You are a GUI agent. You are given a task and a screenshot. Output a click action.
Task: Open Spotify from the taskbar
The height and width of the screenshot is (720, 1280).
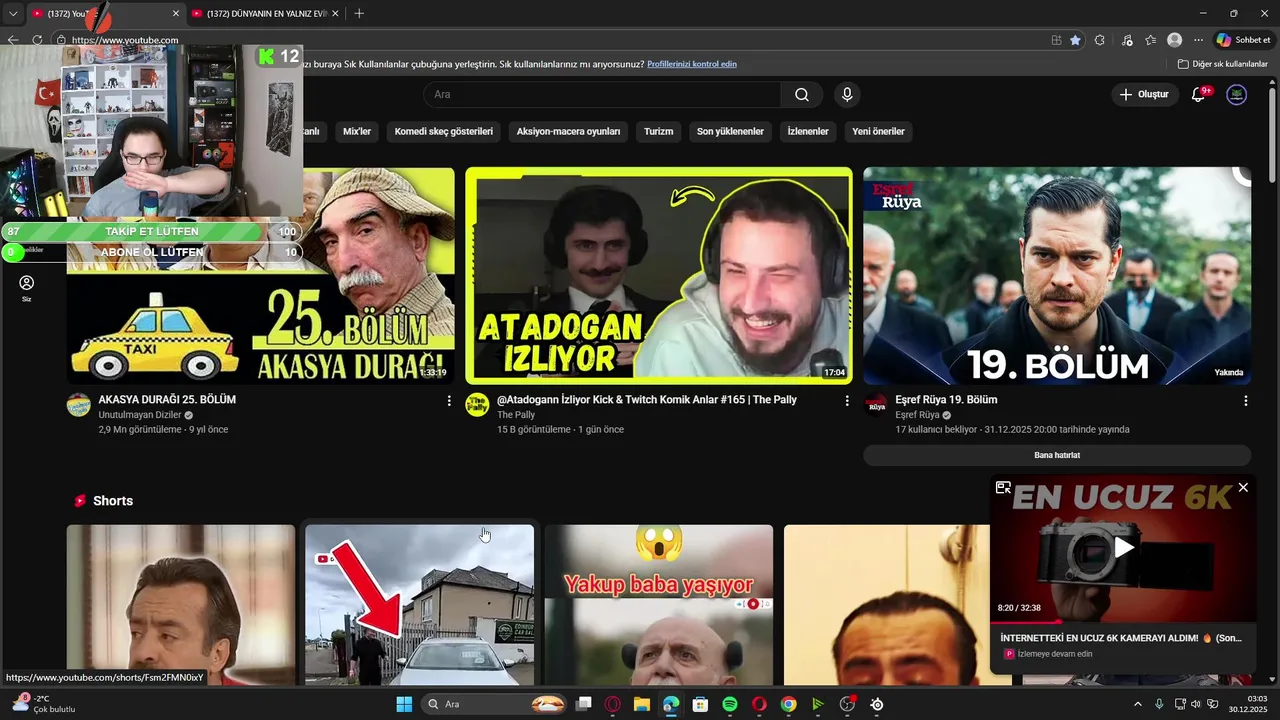point(730,704)
